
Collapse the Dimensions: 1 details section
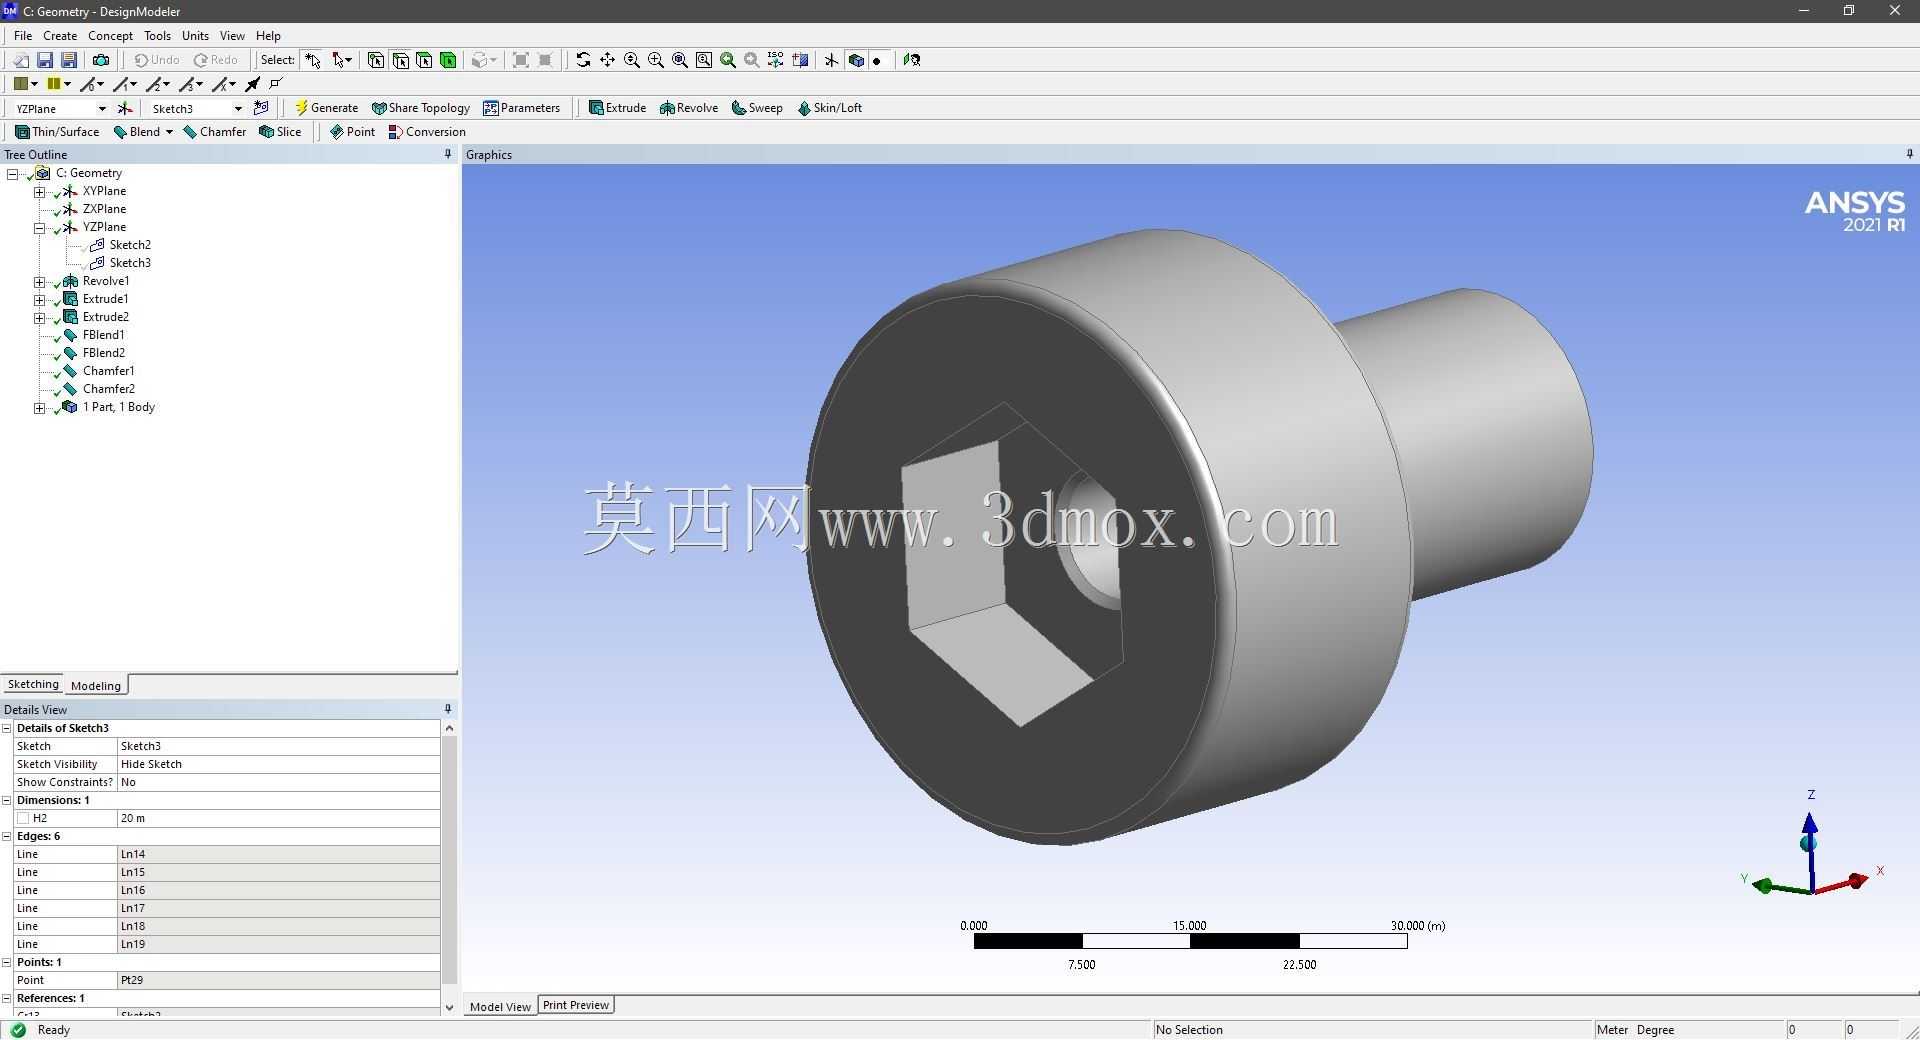pos(7,800)
